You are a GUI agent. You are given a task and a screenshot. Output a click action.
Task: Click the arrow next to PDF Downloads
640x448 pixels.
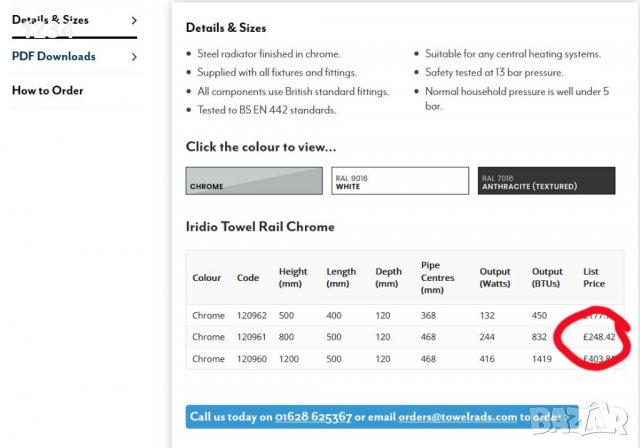(x=134, y=56)
